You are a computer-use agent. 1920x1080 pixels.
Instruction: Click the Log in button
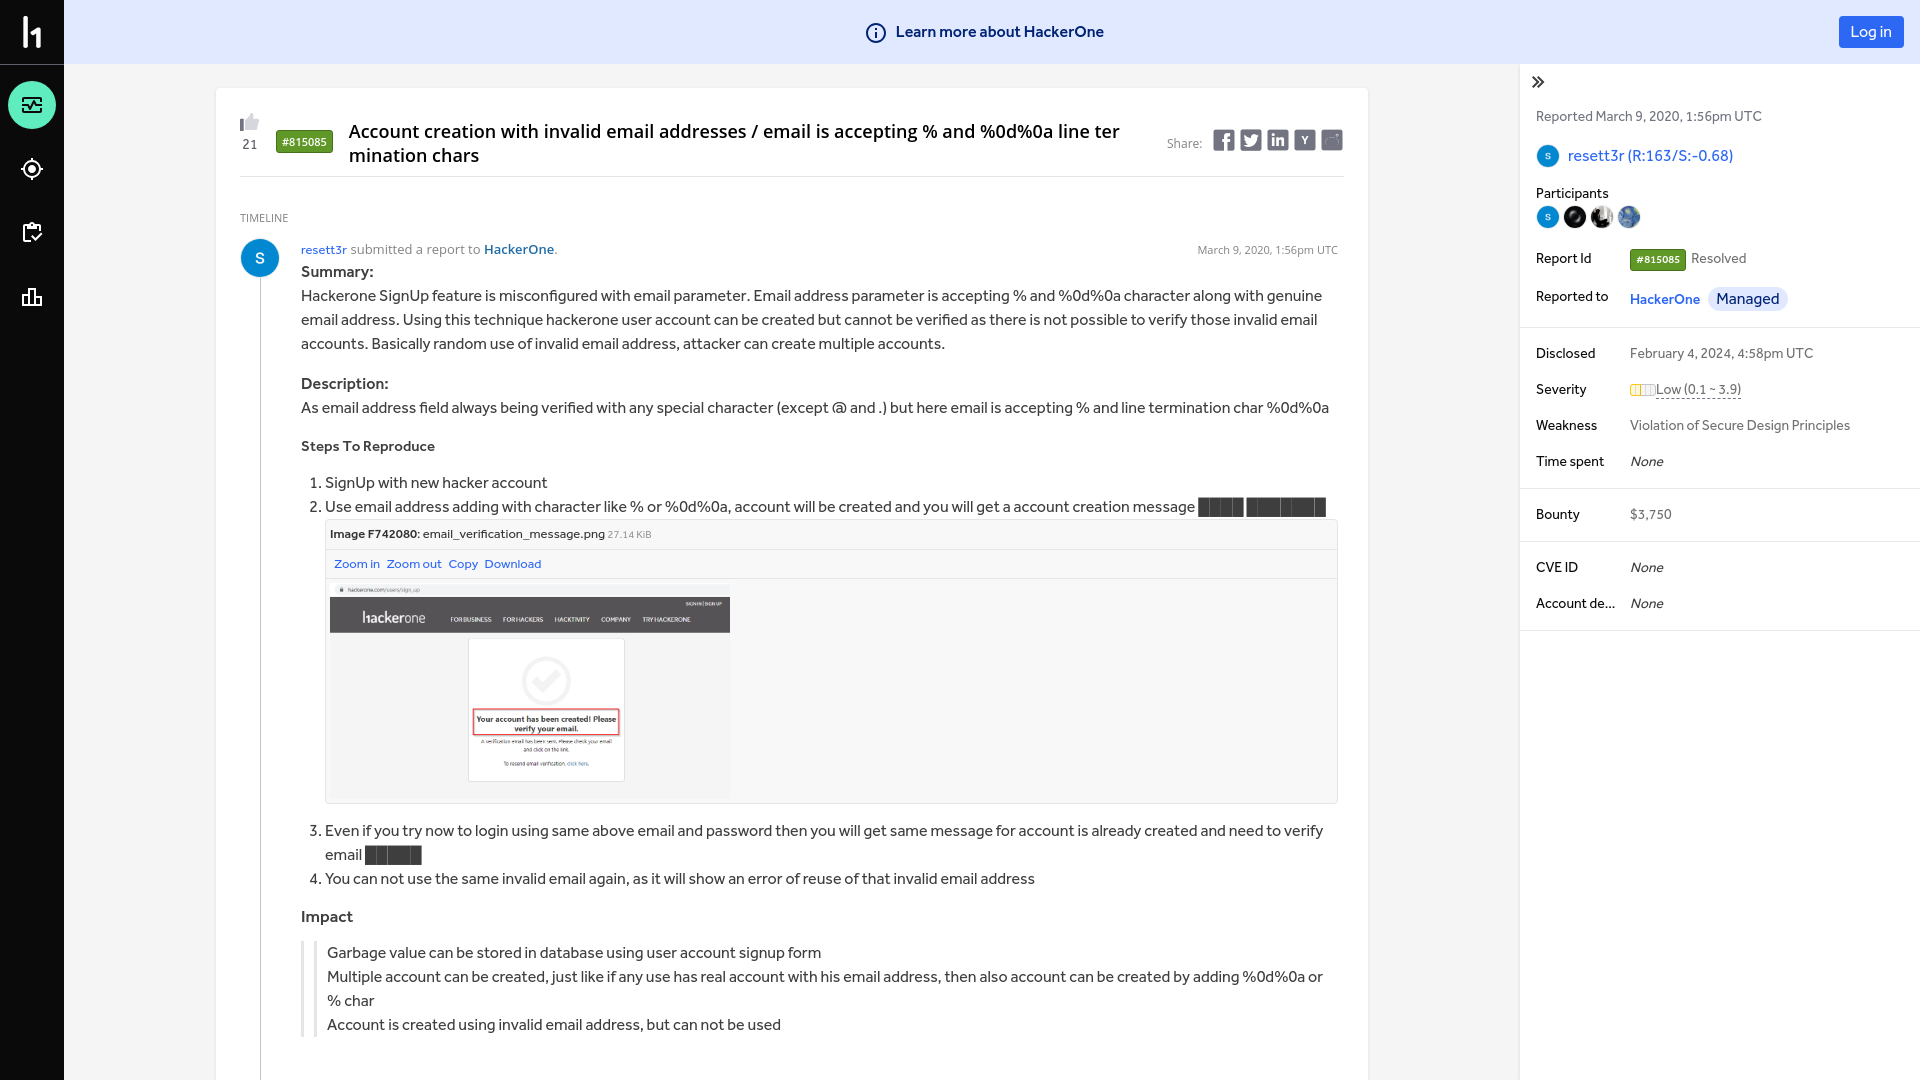[1870, 32]
